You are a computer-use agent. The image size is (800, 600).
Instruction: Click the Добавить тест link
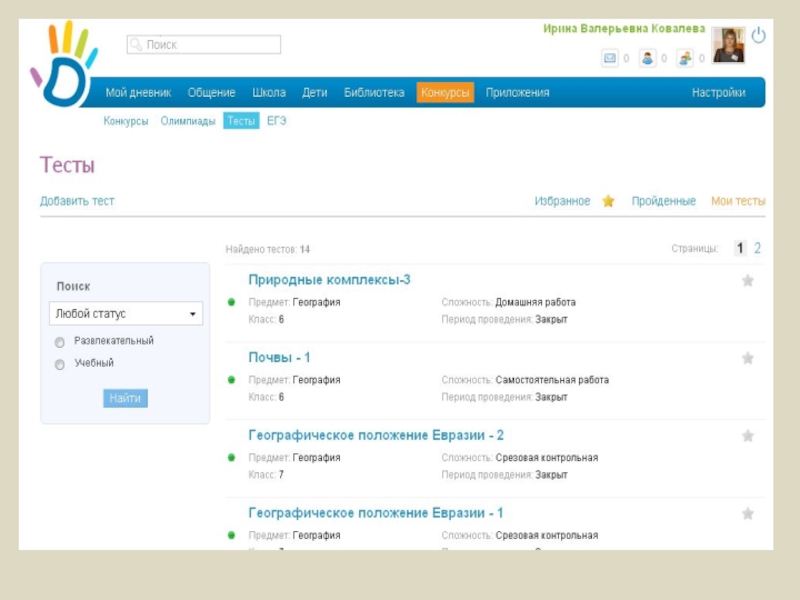pyautogui.click(x=77, y=201)
